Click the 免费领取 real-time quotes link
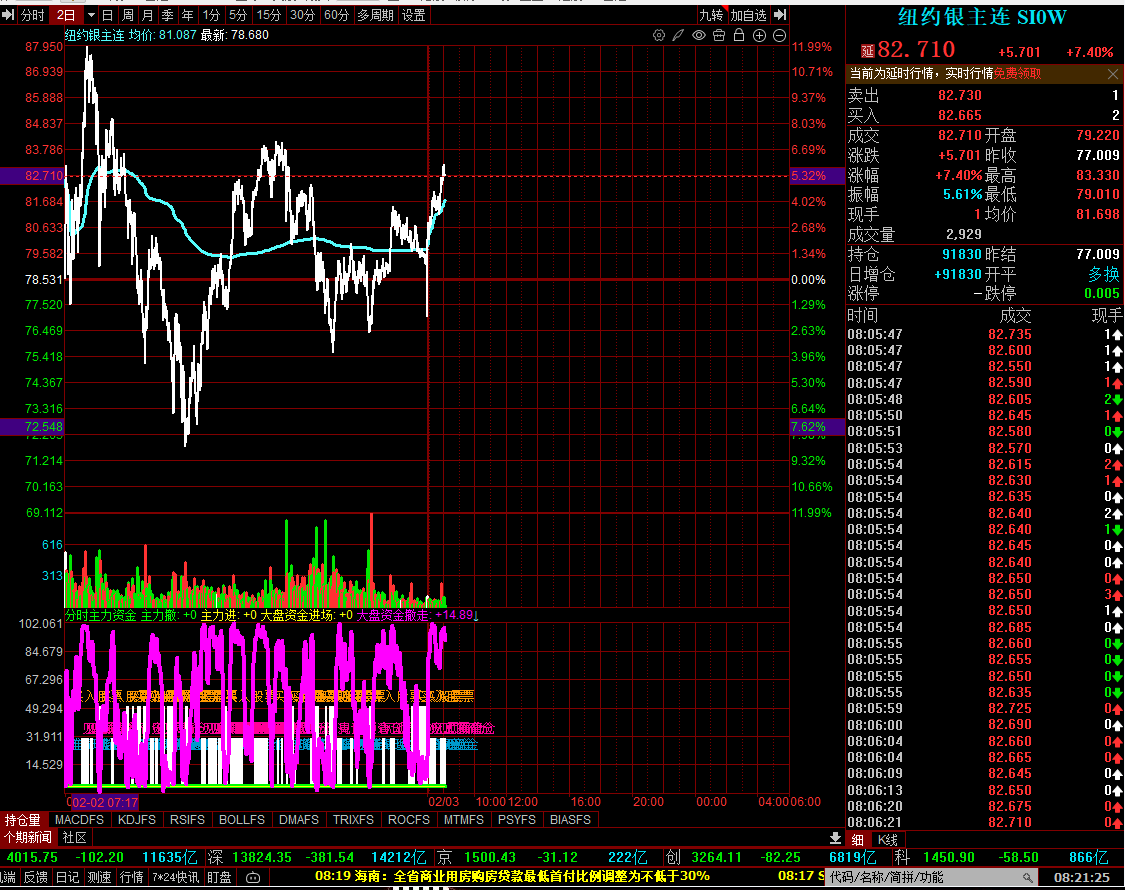1125x890 pixels. (1017, 73)
